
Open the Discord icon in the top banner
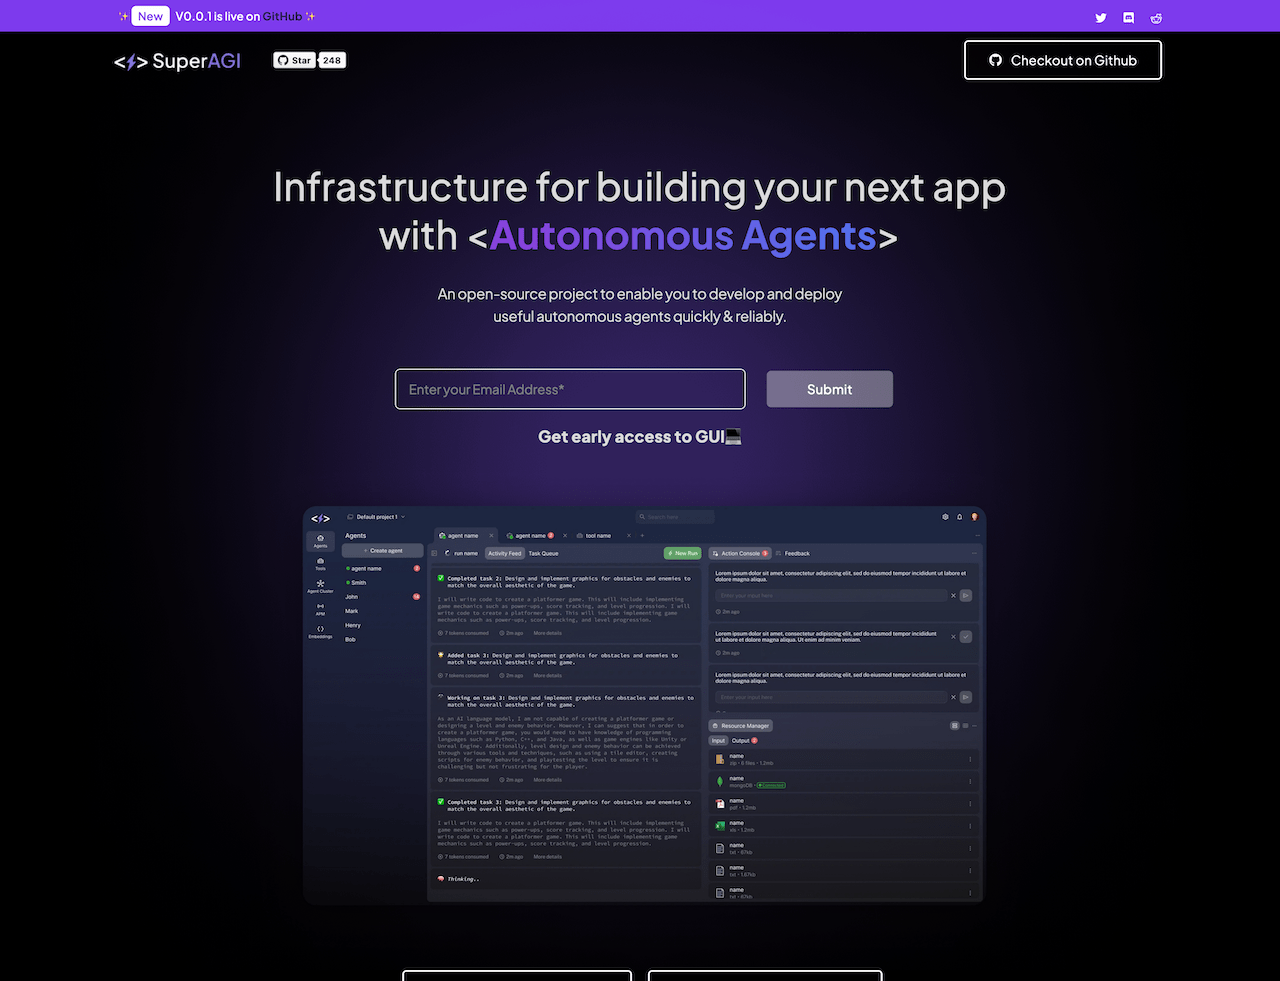pyautogui.click(x=1128, y=17)
